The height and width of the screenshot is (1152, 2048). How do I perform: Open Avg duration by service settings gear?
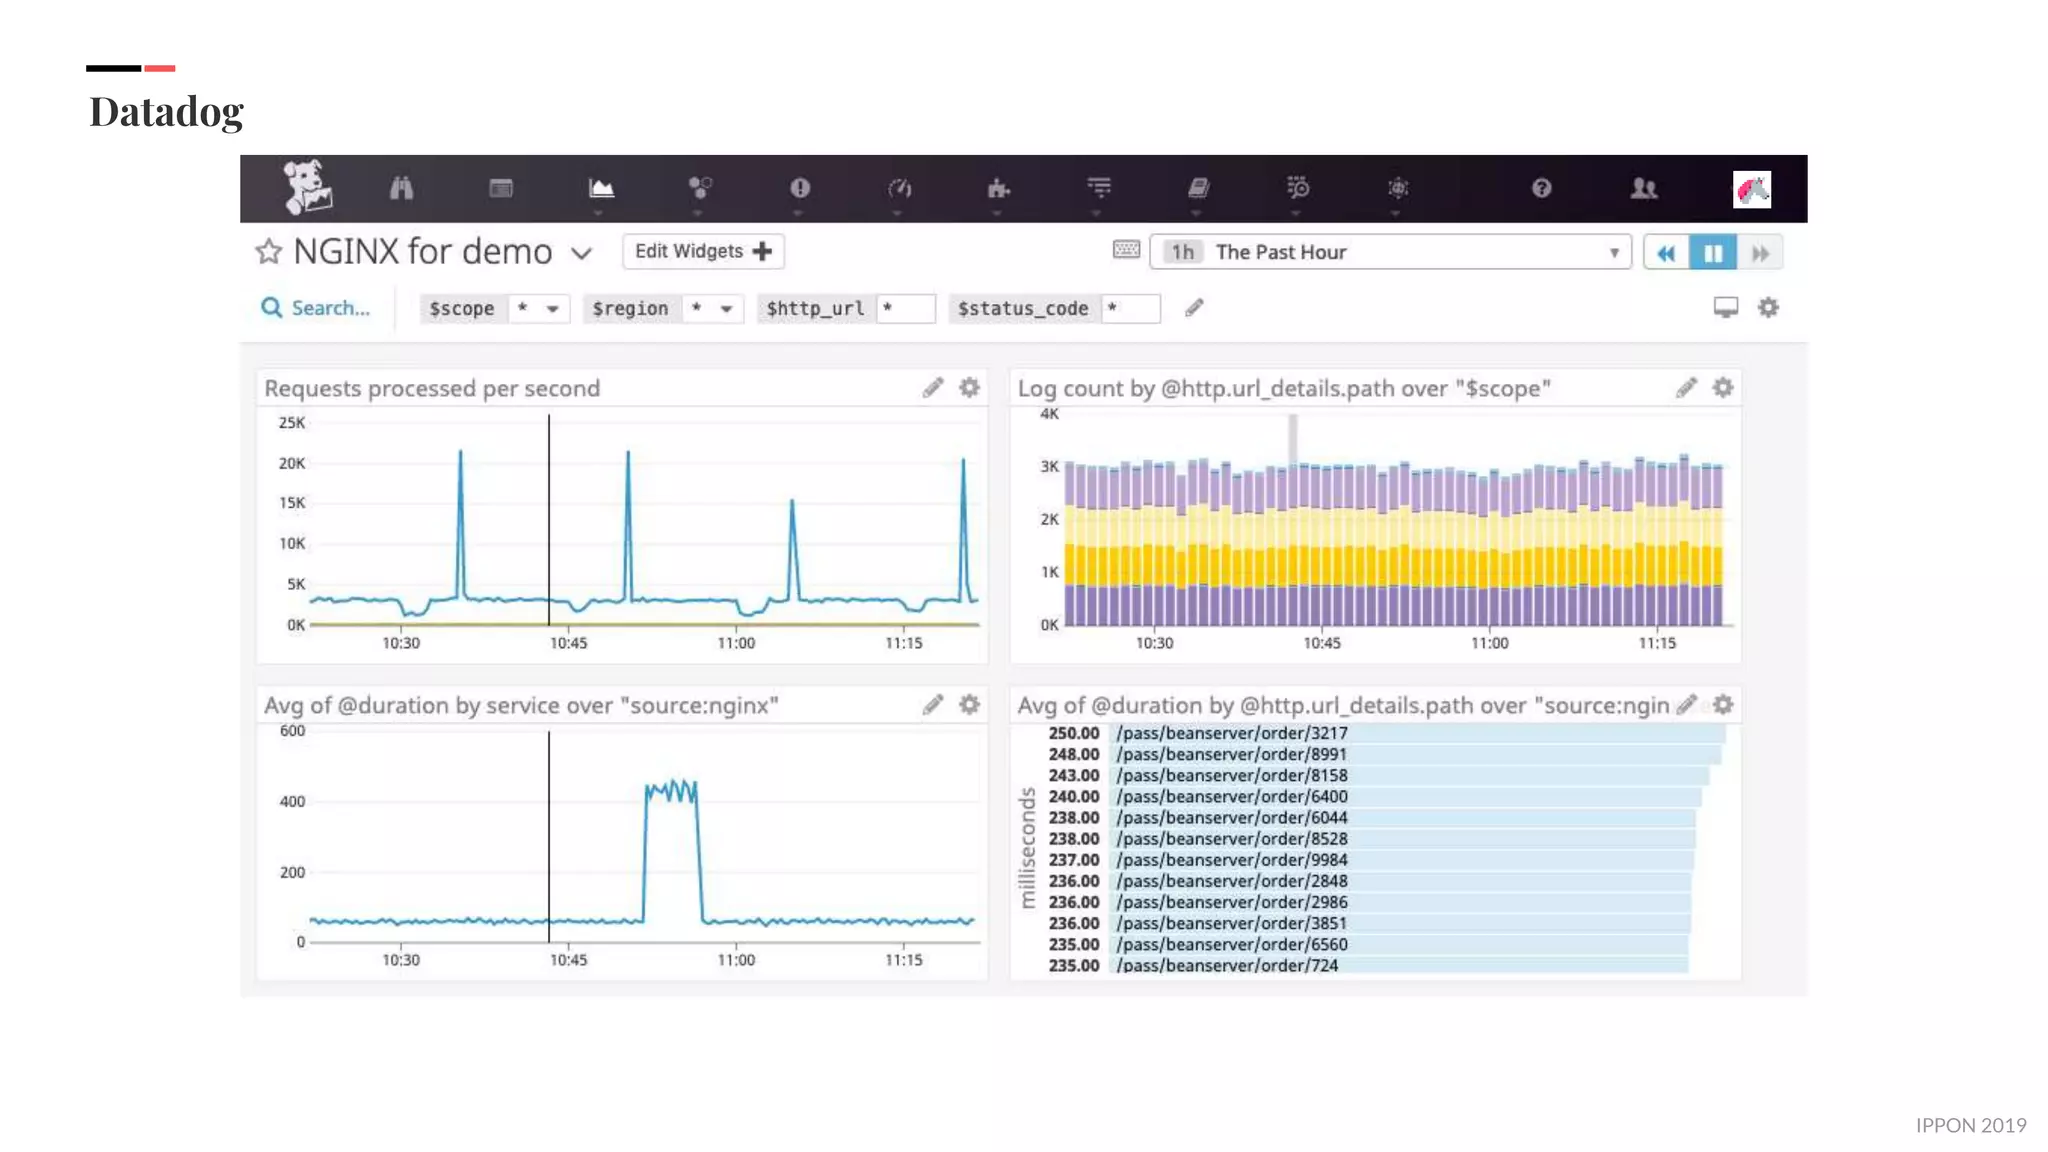point(969,705)
